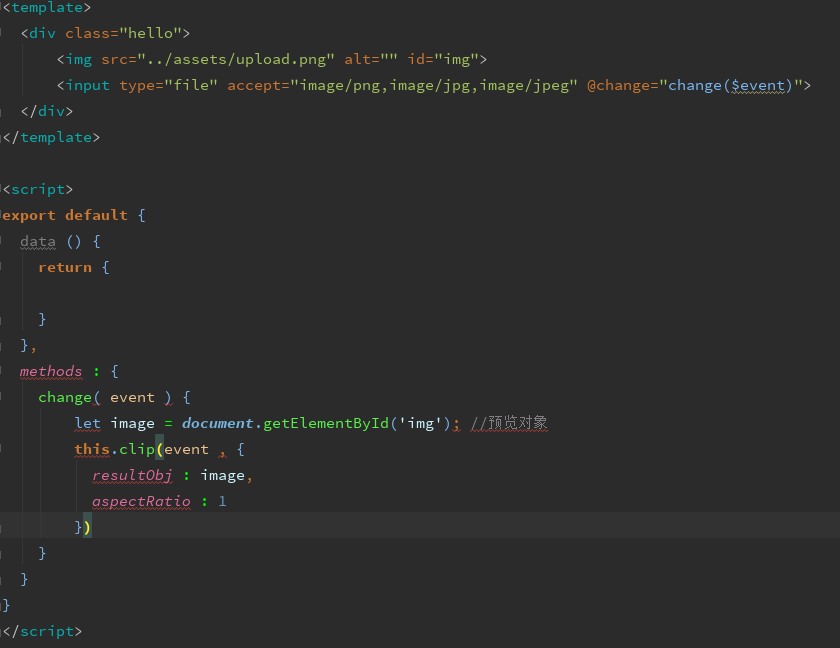
Task: Click the Chinese comment //预览对象
Action: [509, 423]
